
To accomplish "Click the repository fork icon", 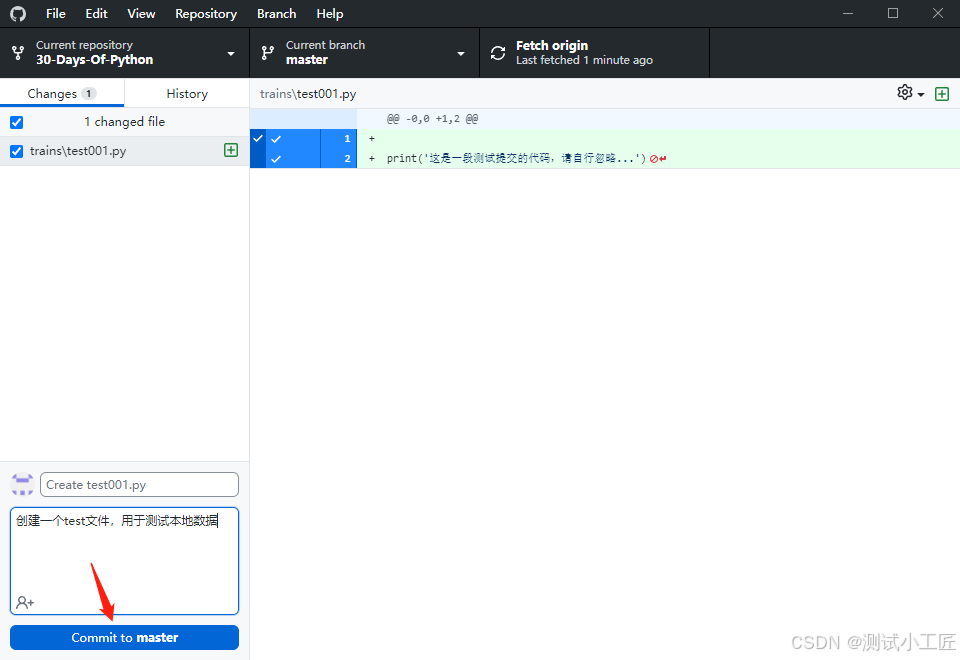I will coord(18,53).
